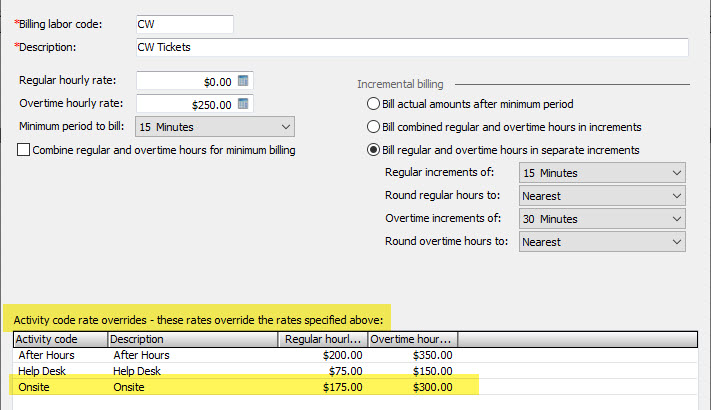The image size is (711, 410).
Task: Click the $350.00 overtime rate cell
Action: 433,355
